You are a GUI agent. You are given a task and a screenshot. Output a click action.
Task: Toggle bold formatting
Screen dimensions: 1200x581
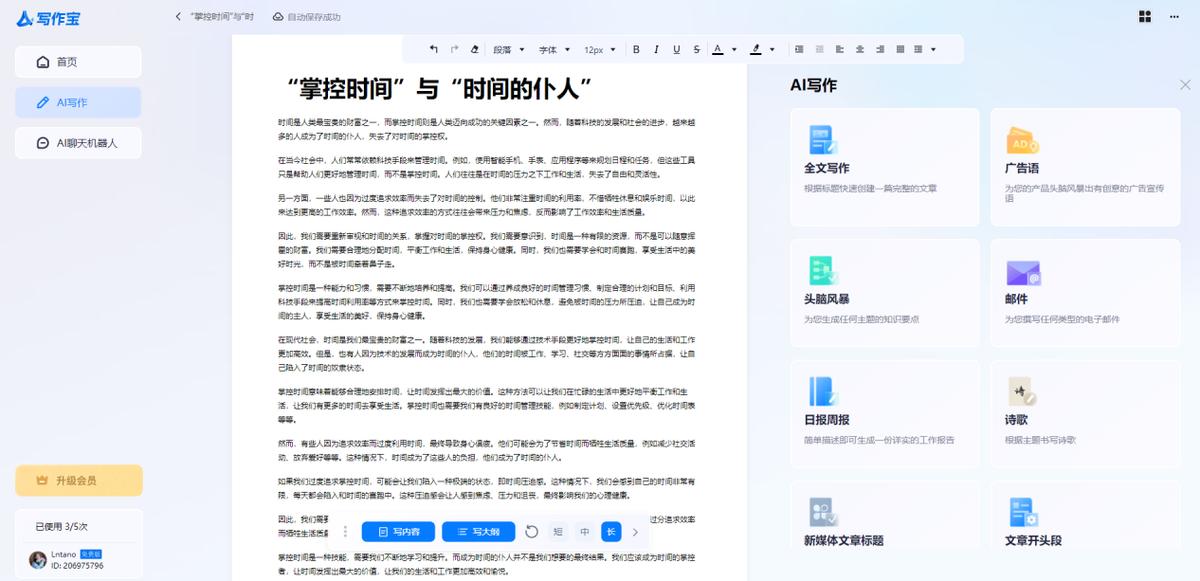636,49
